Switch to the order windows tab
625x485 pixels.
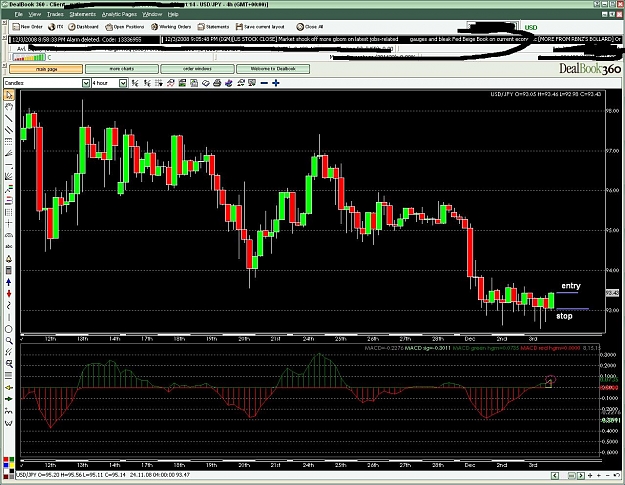click(x=197, y=69)
